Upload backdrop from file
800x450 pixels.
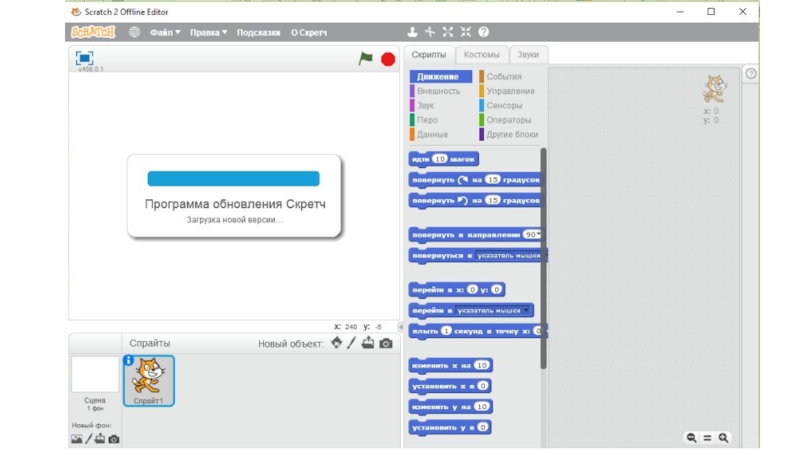100,438
